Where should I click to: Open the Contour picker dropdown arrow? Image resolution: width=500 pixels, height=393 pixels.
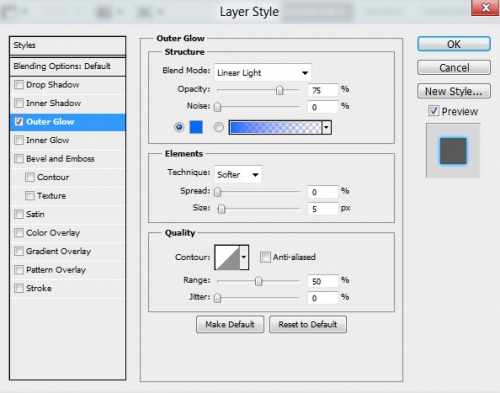[244, 257]
